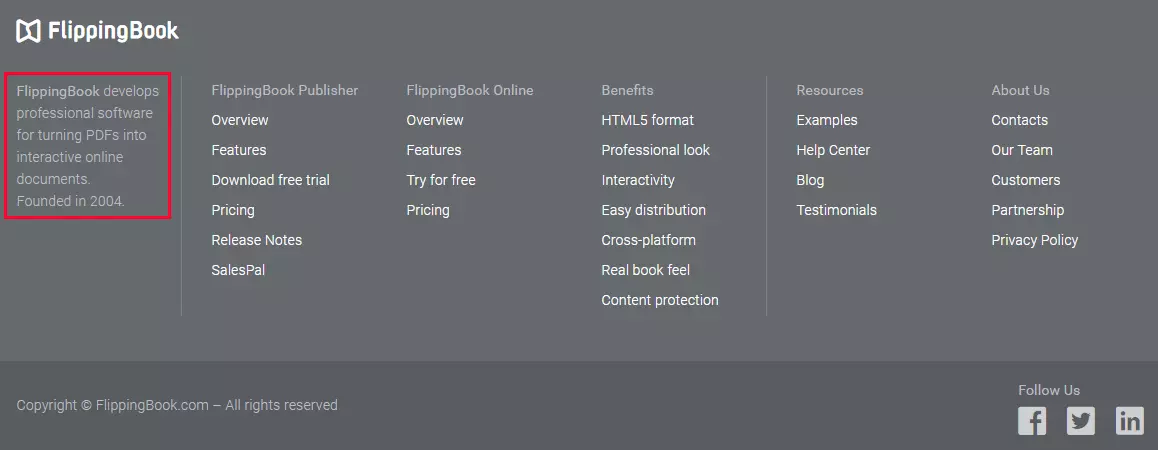Go to Release Notes page

click(256, 240)
